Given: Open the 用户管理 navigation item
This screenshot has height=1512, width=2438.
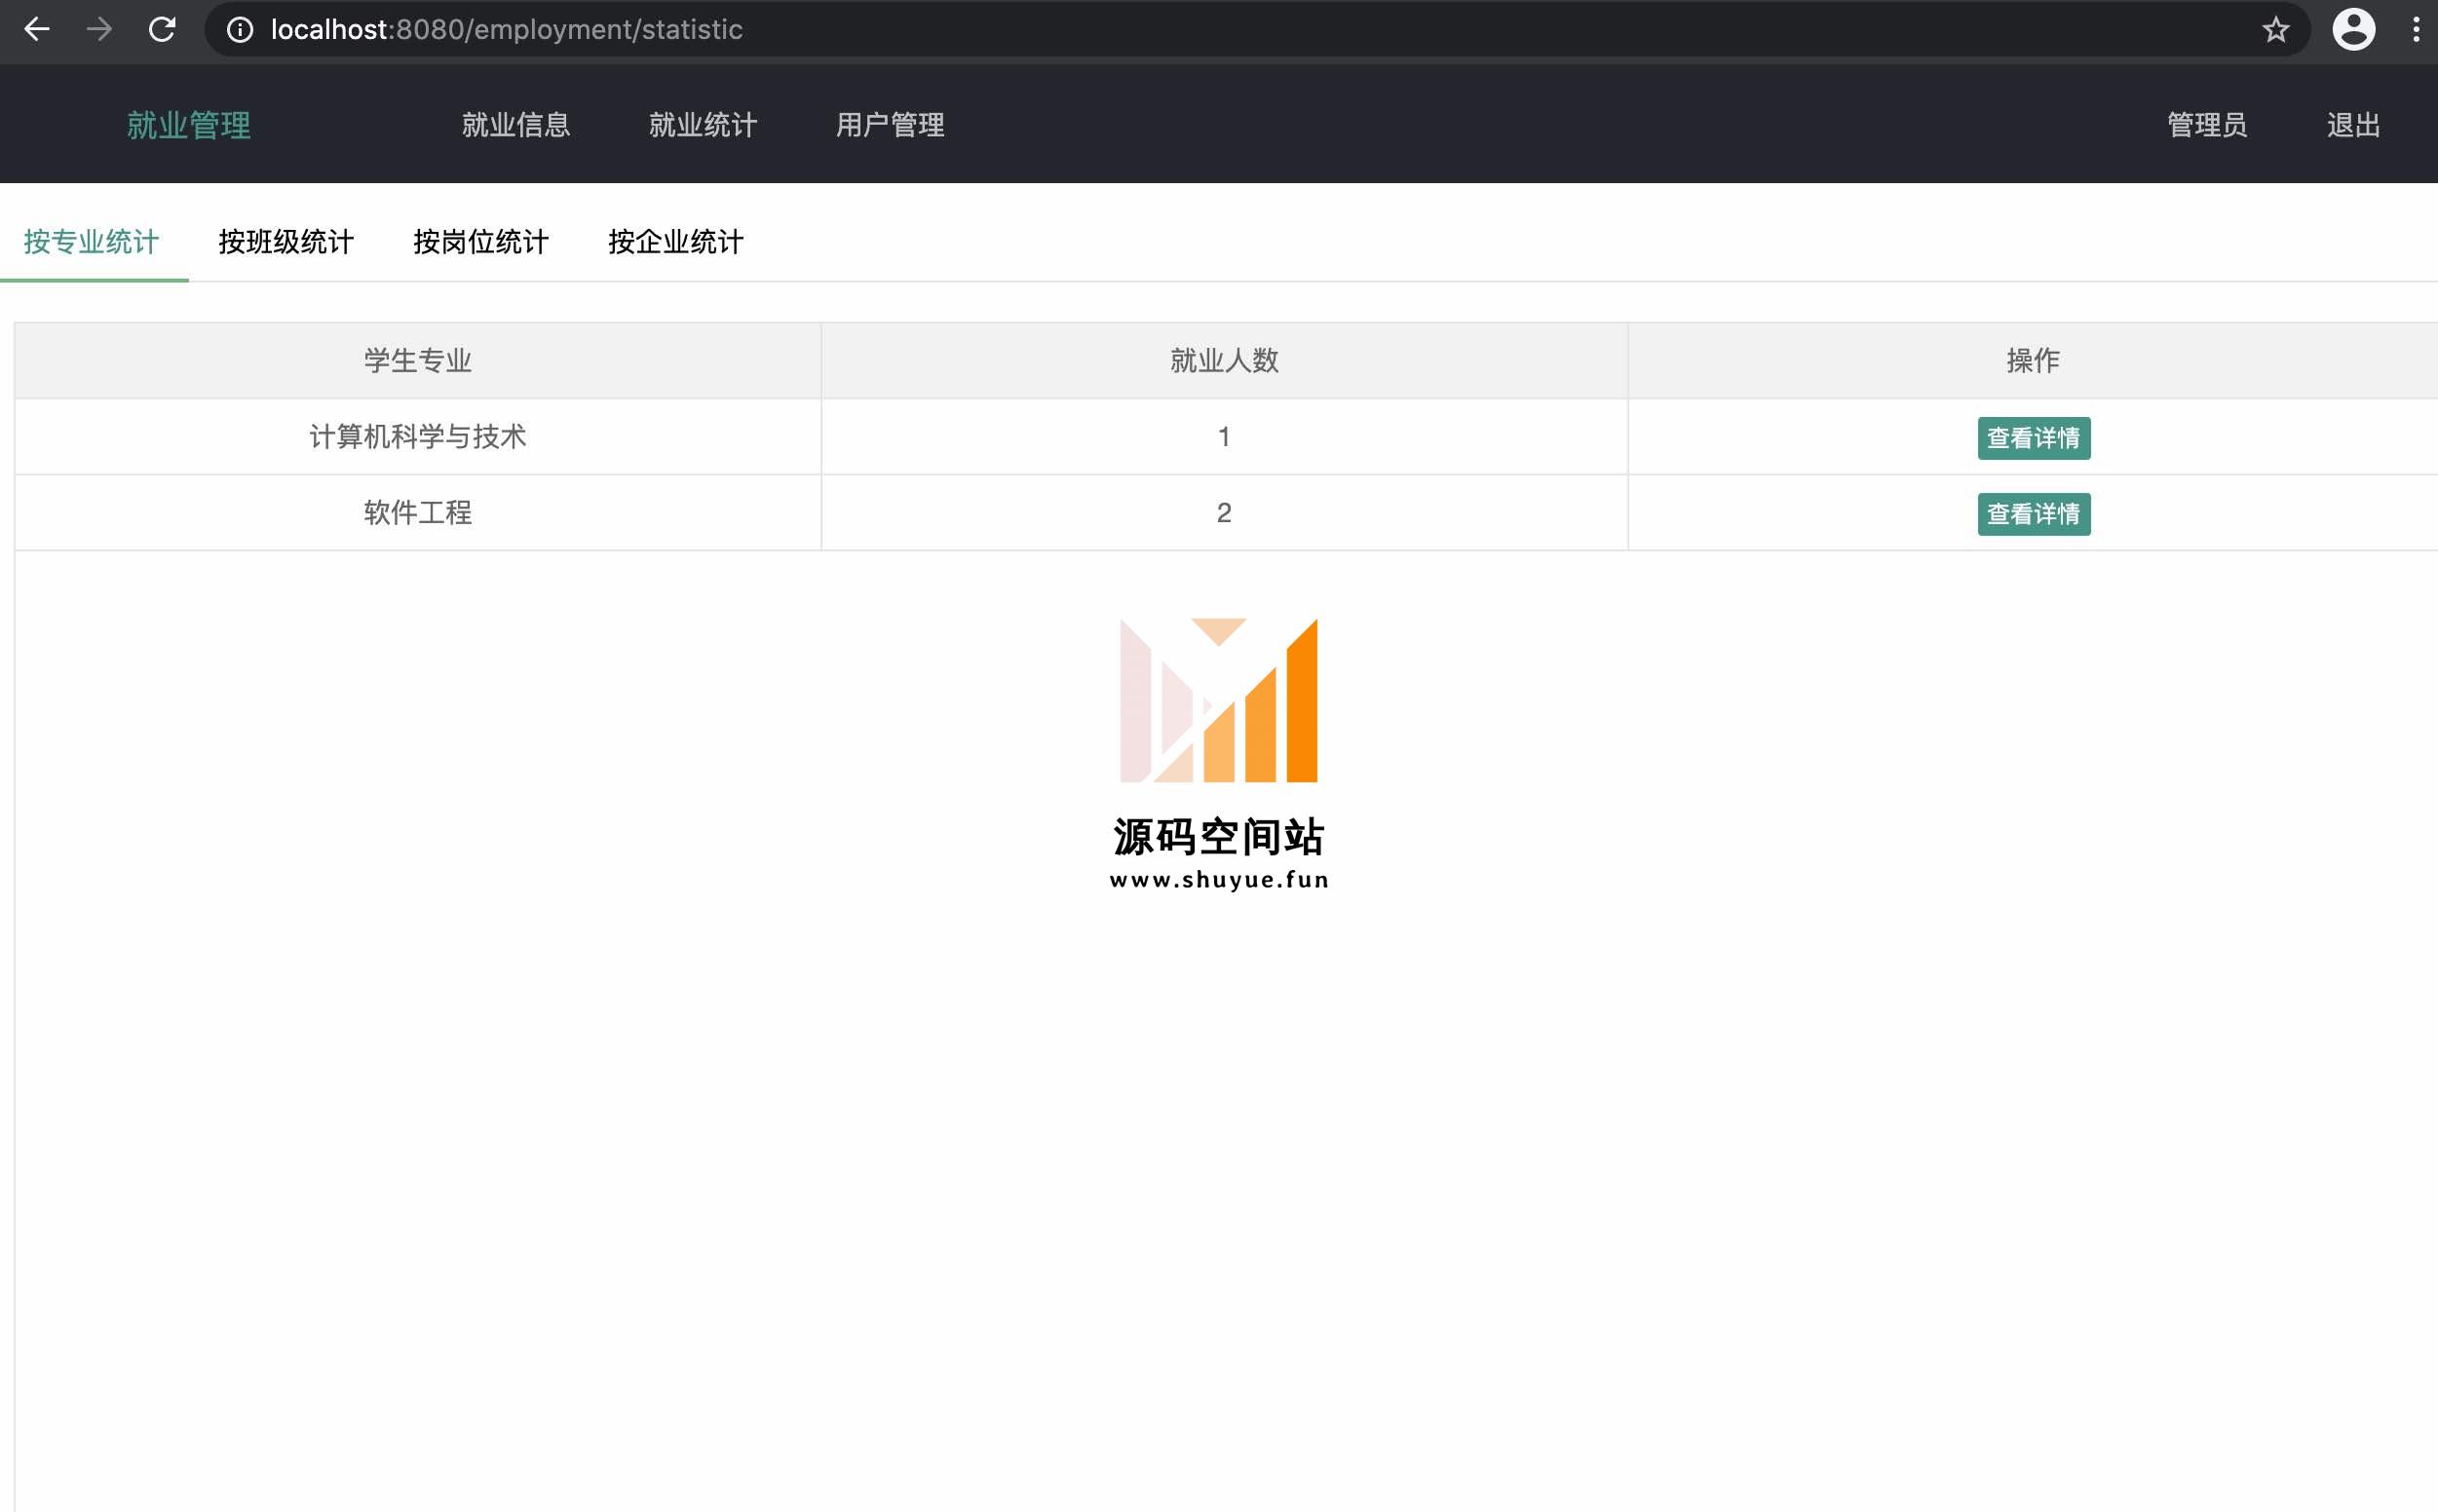Looking at the screenshot, I should 890,125.
